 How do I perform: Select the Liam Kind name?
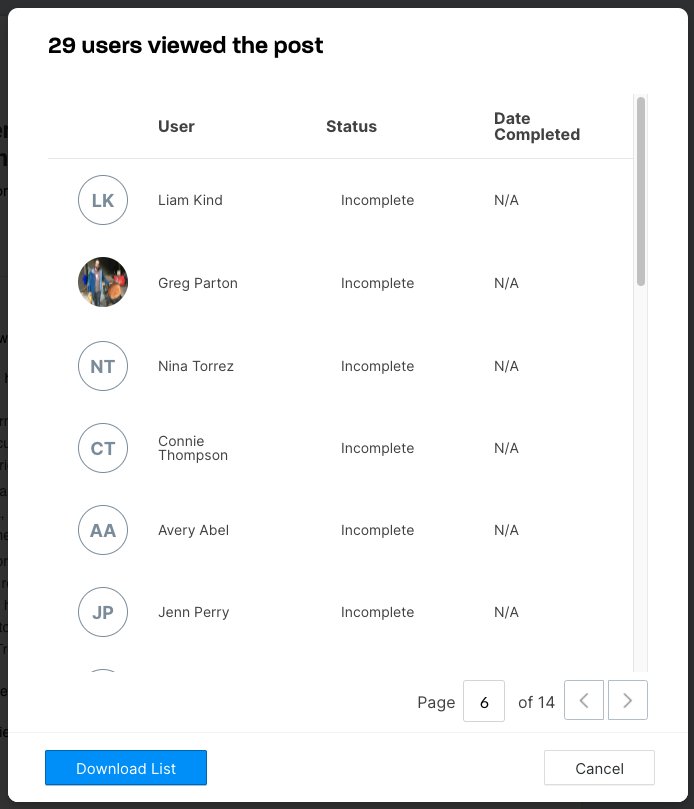[190, 200]
